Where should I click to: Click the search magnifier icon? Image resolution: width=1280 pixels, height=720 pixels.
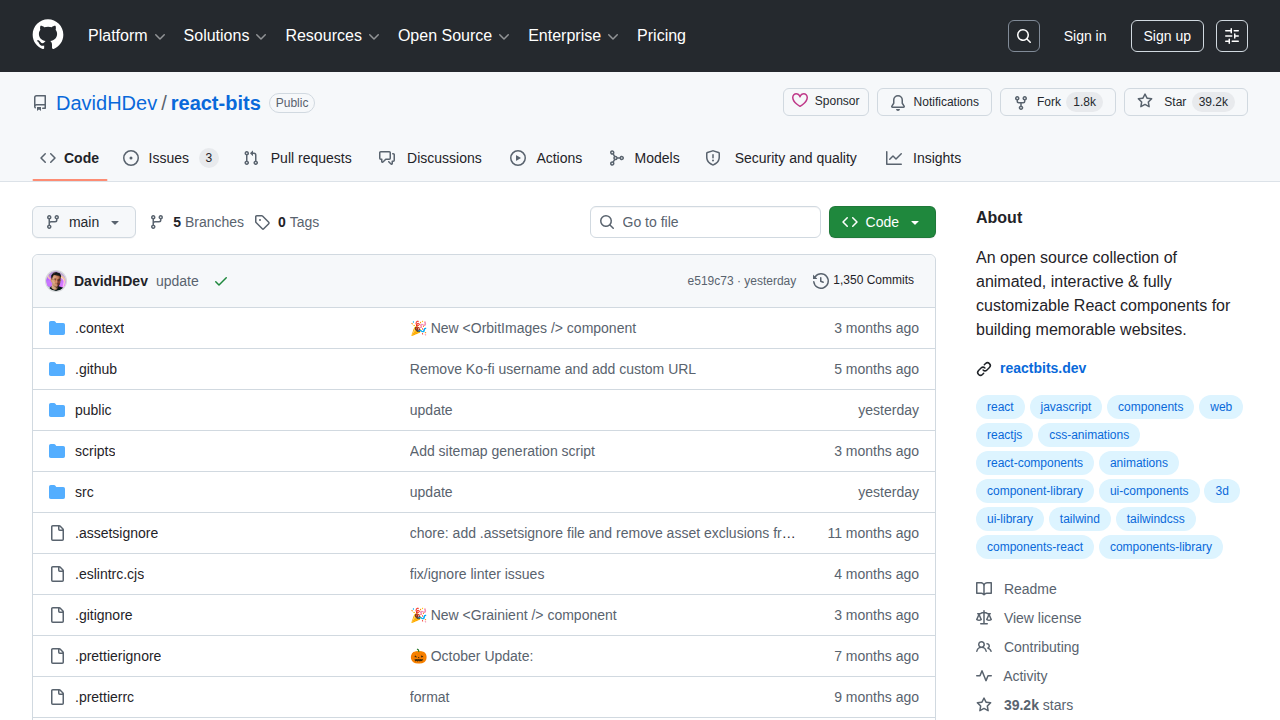[x=1024, y=36]
